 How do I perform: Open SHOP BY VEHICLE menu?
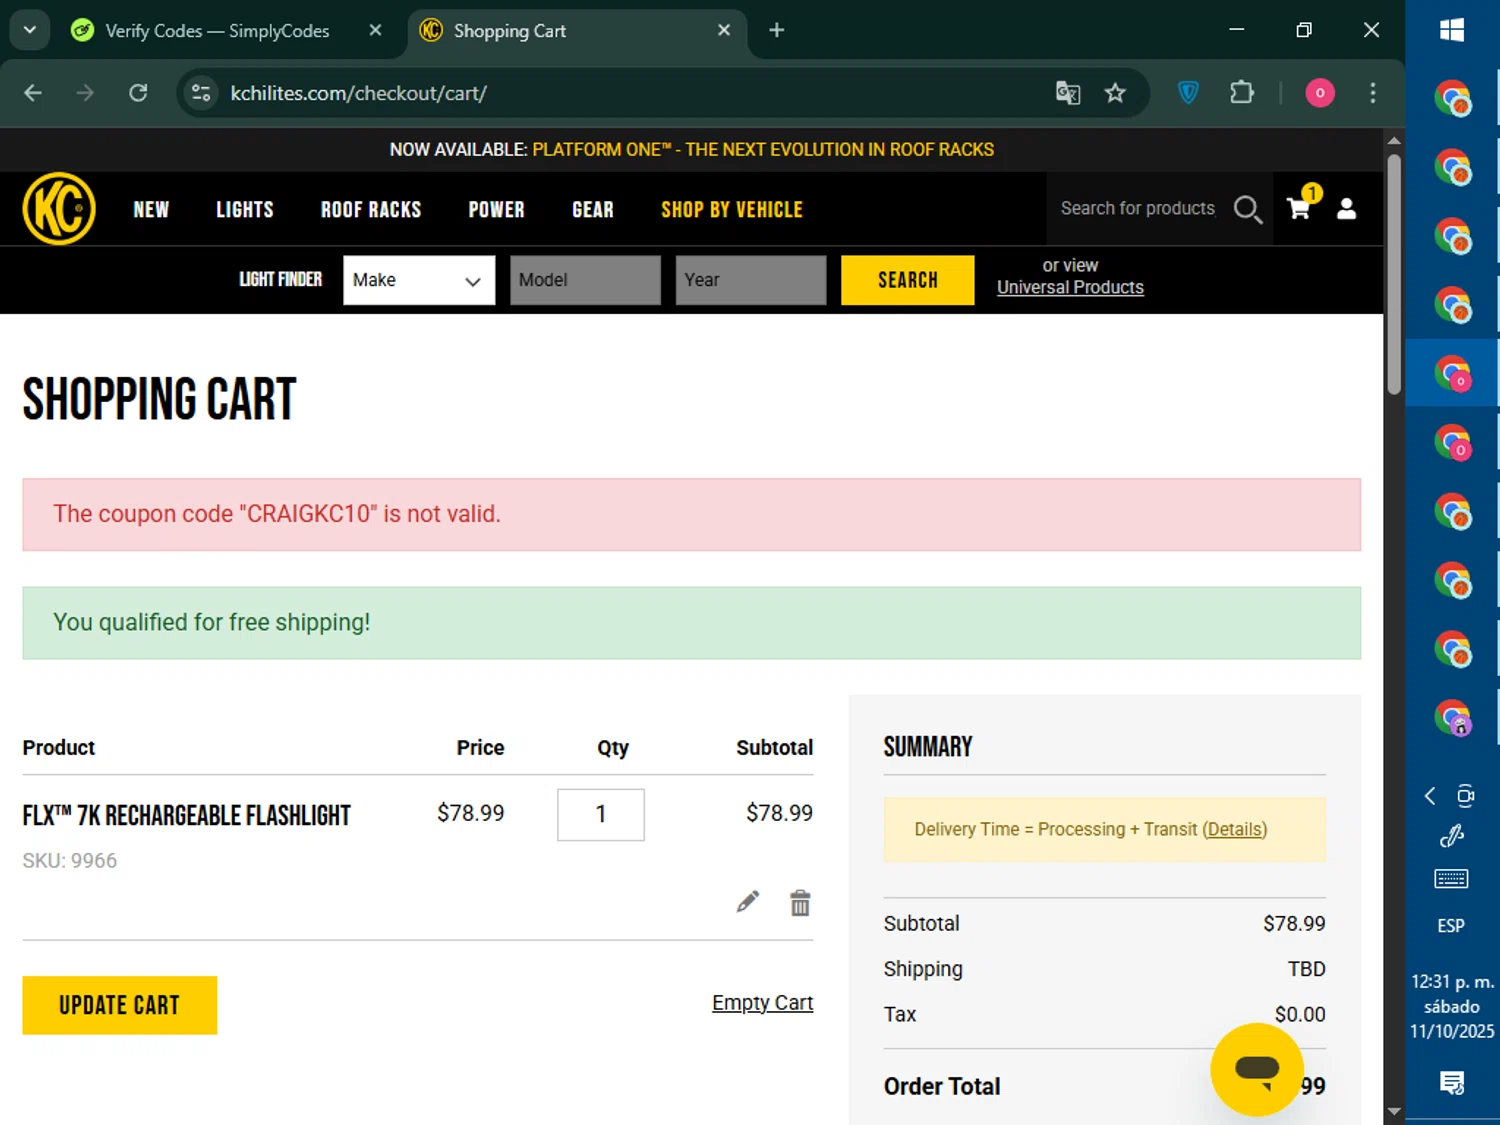coord(732,209)
